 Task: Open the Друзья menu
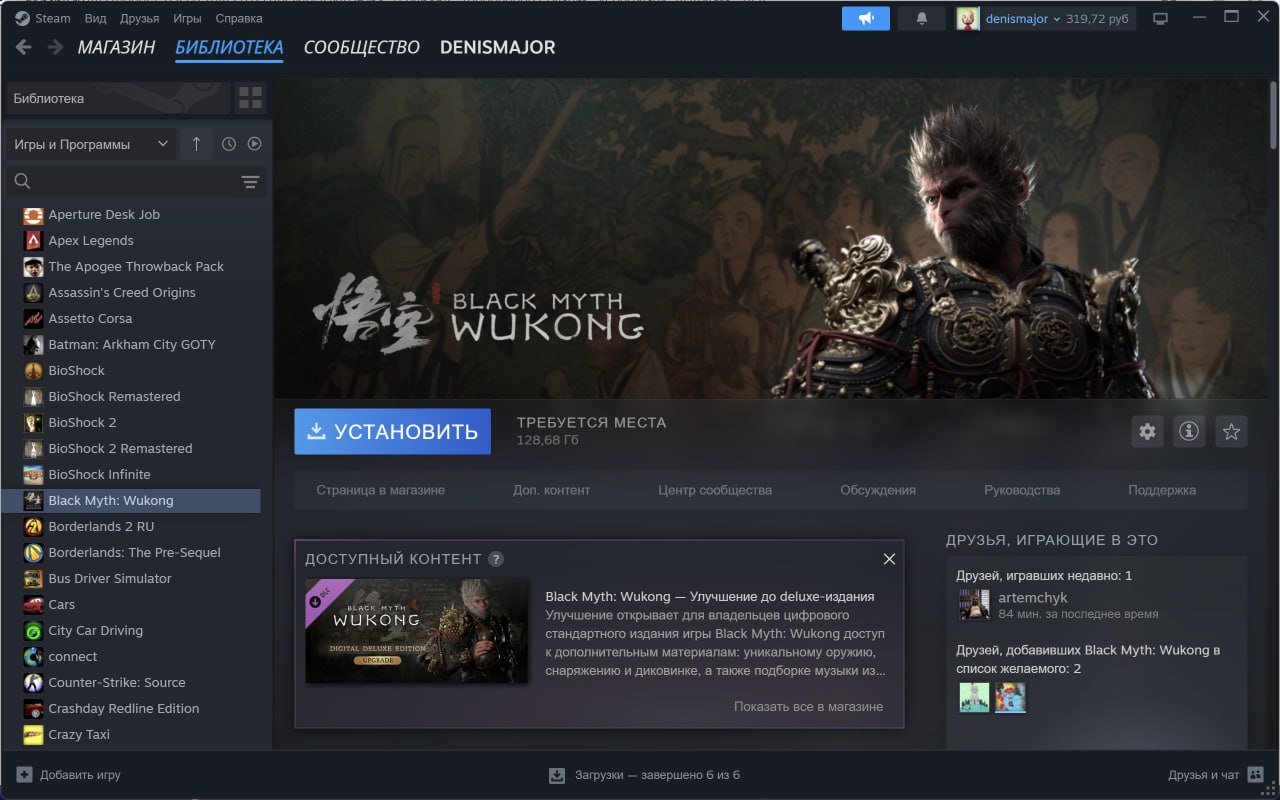(x=139, y=18)
